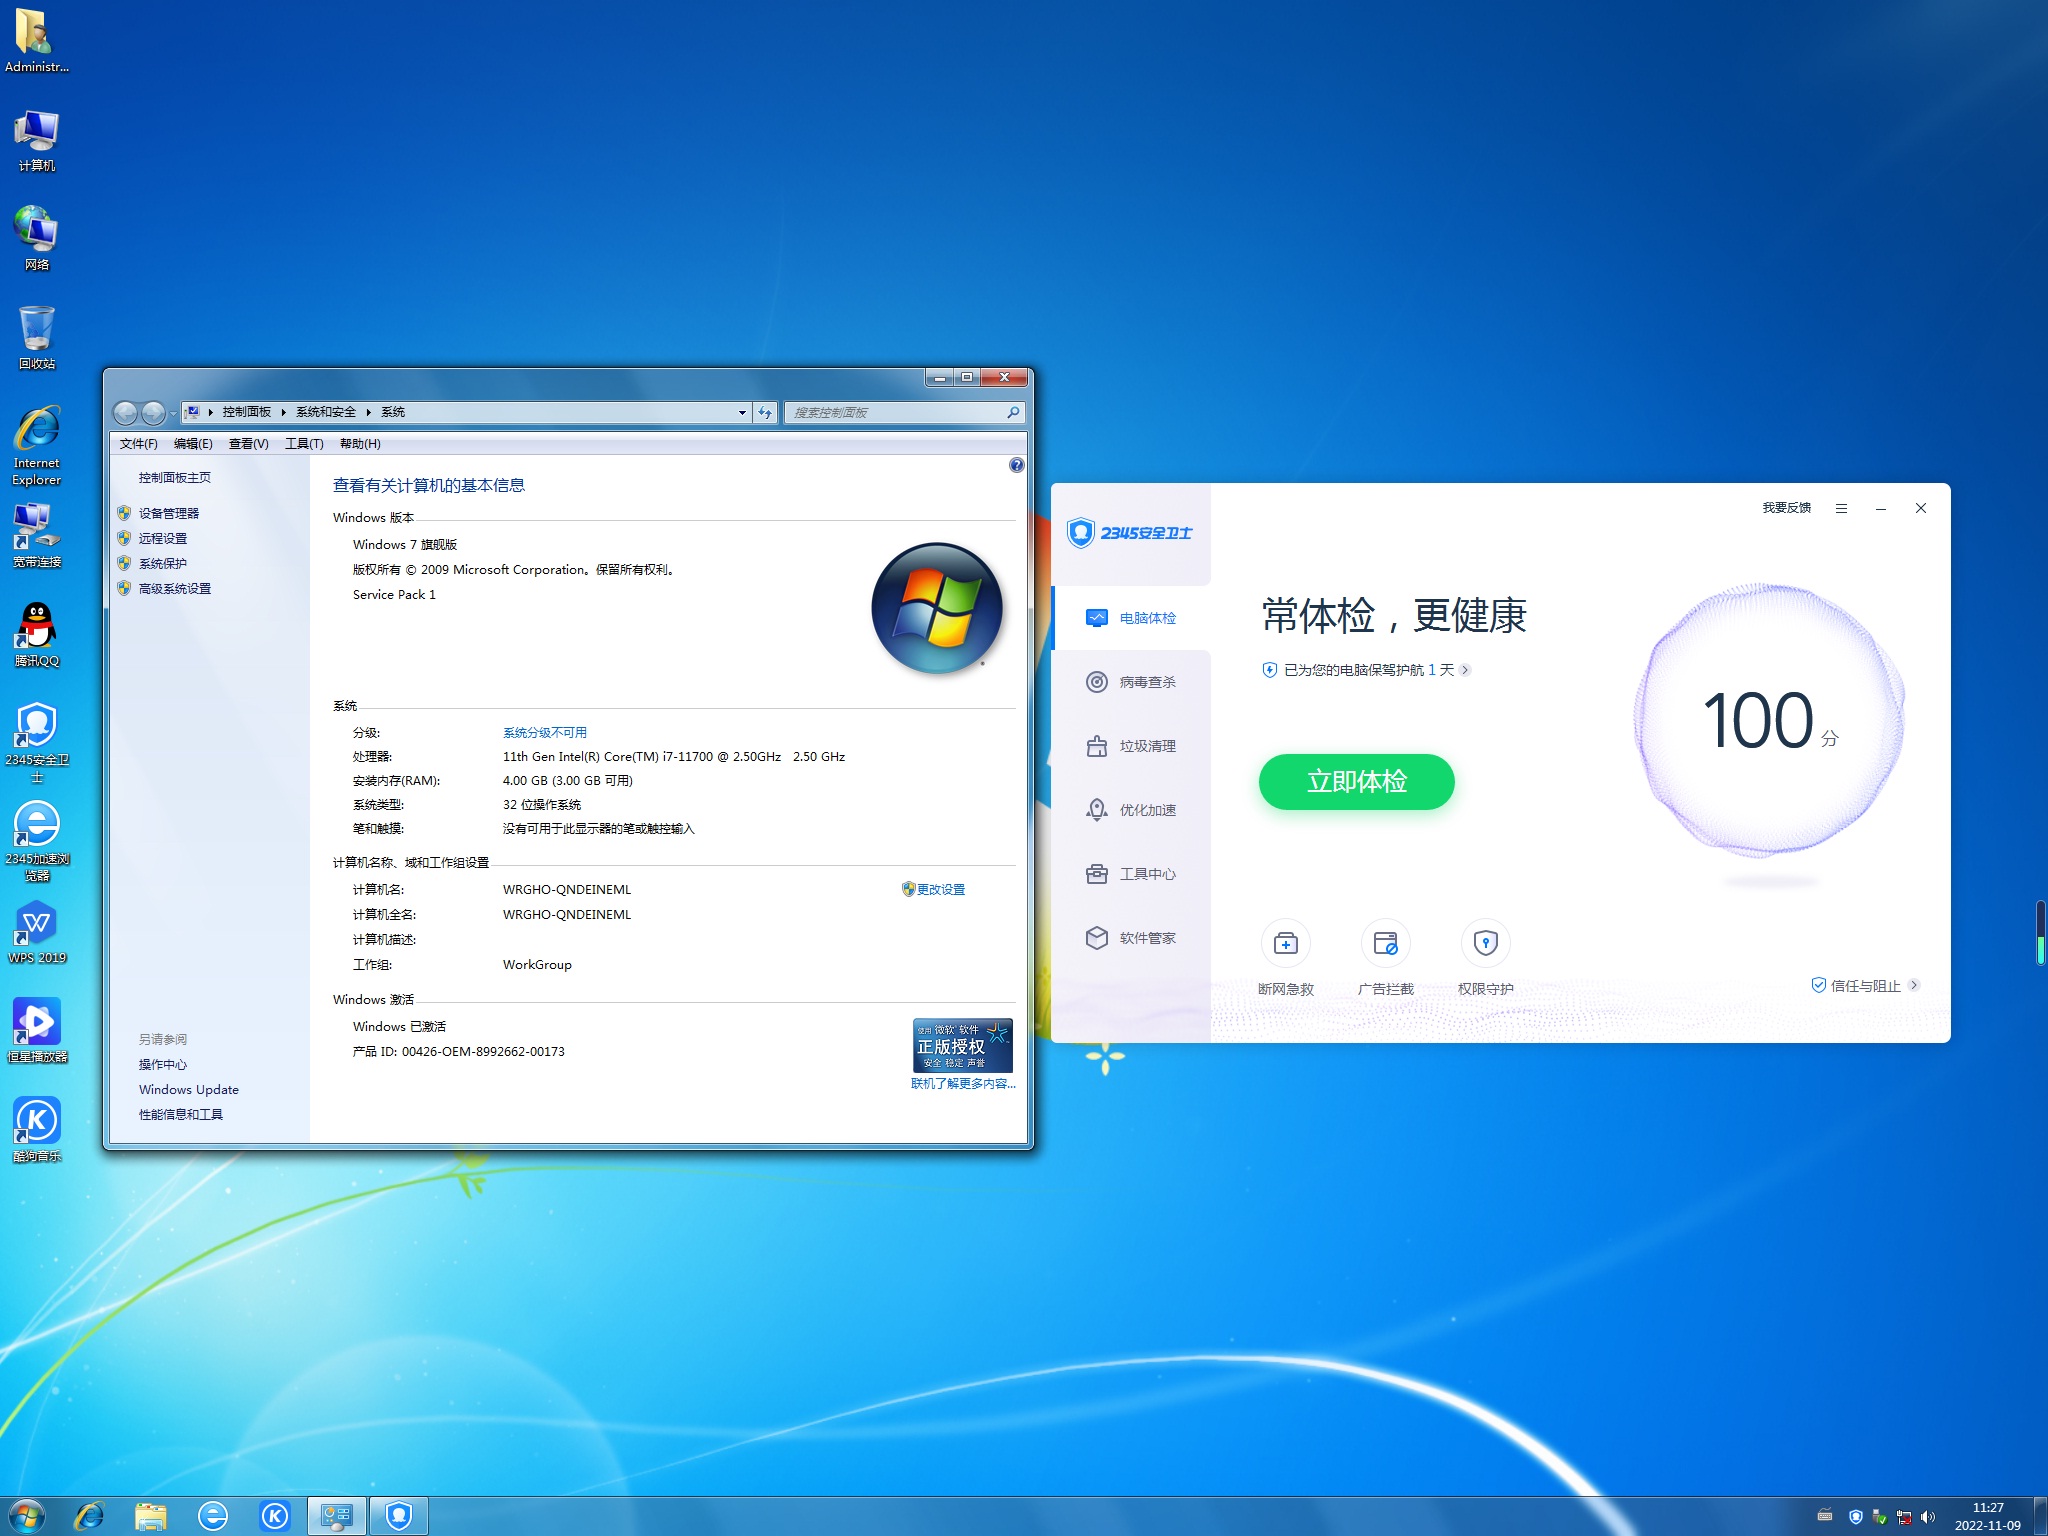Screen dimensions: 2048x1536
Task: Open the 计算机 desktop icon
Action: pos(37,141)
